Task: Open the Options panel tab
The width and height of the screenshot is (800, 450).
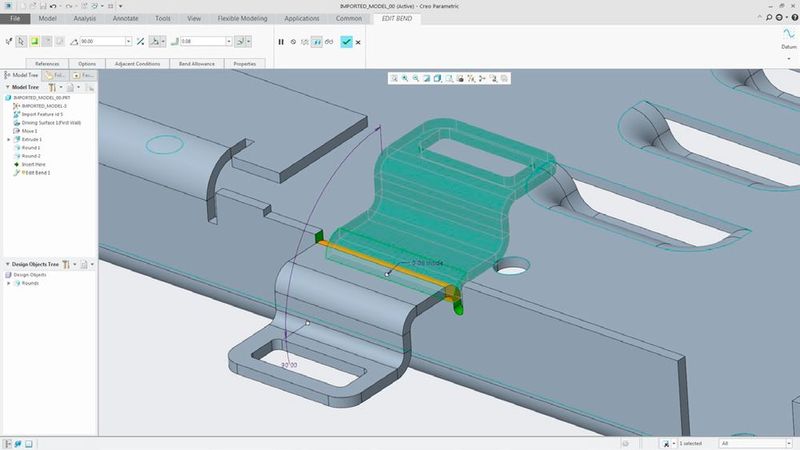Action: (x=87, y=64)
